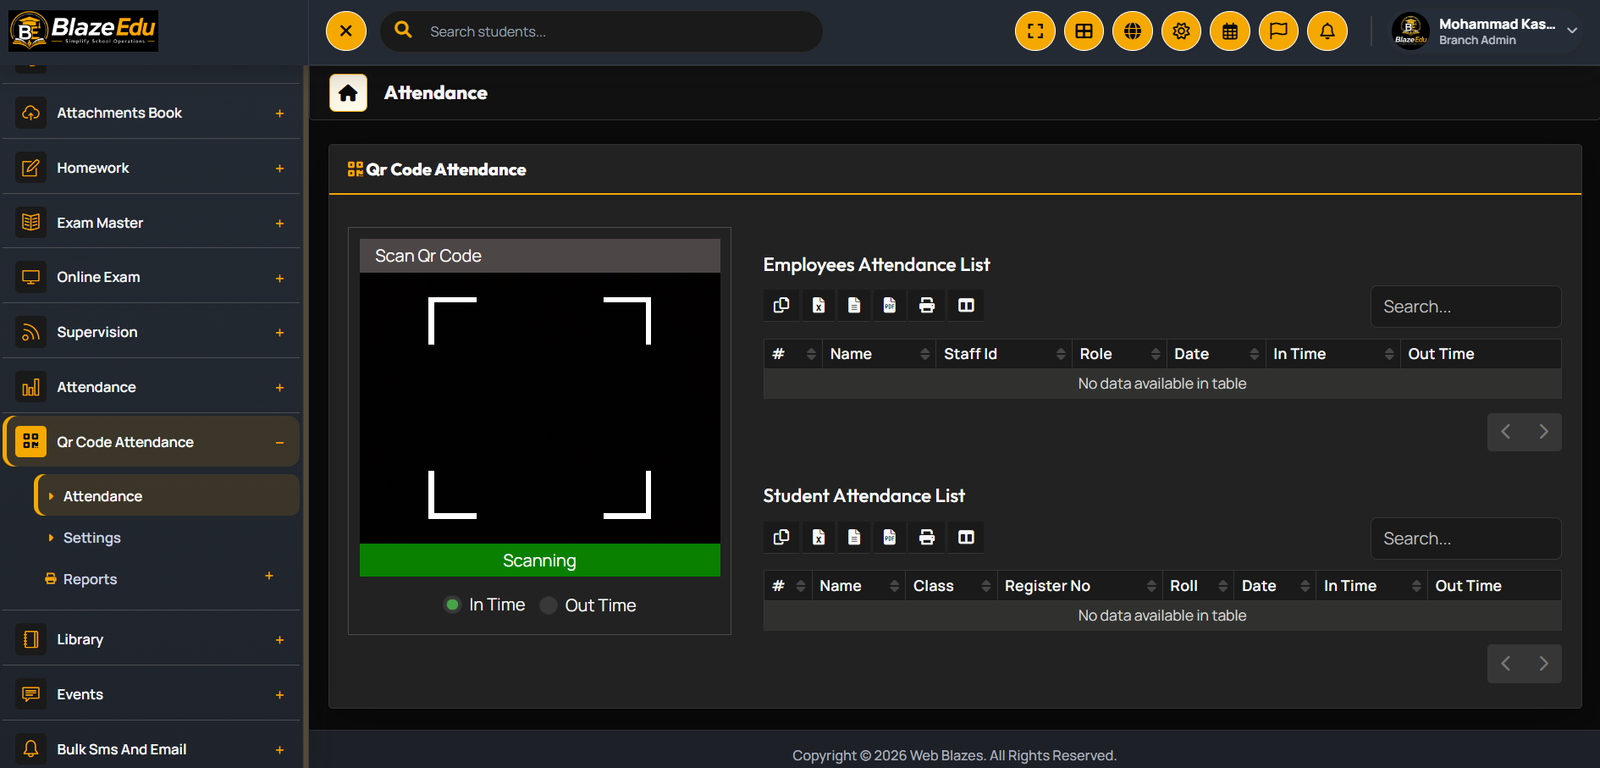Toggle column visibility for Employees Attendance List
The height and width of the screenshot is (768, 1600).
click(966, 305)
